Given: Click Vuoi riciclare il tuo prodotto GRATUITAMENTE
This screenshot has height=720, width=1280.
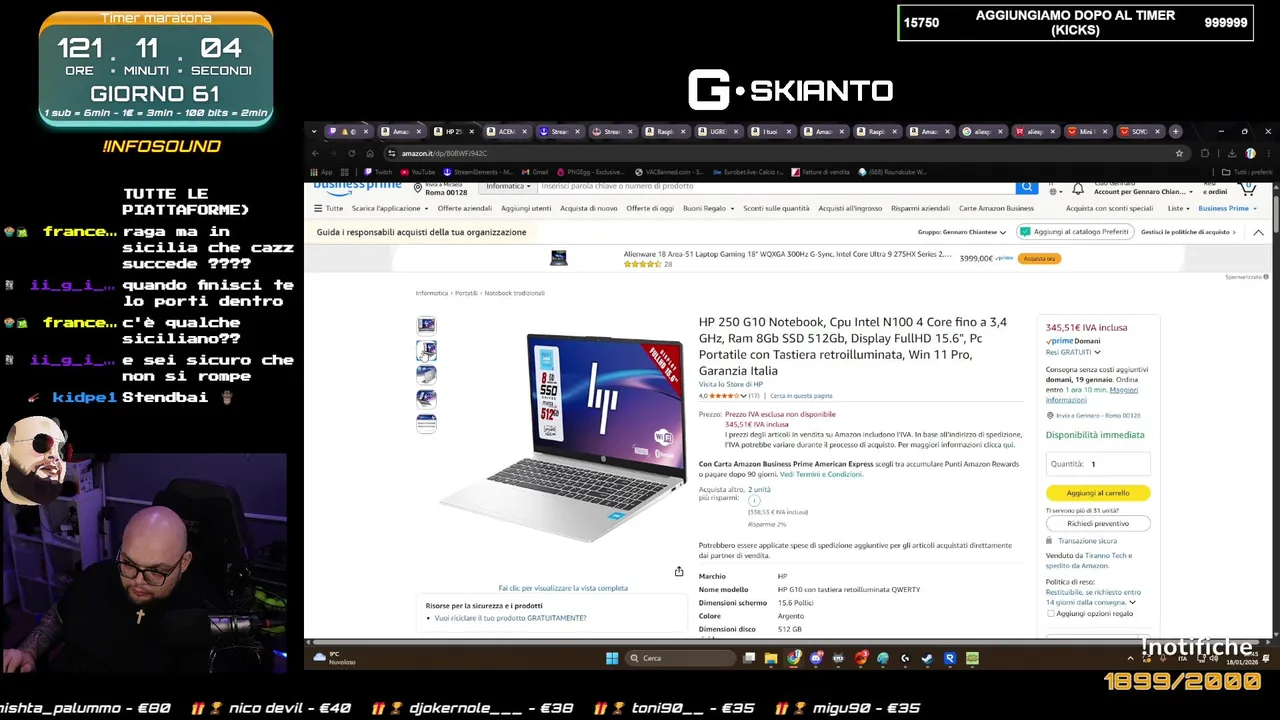Looking at the screenshot, I should pyautogui.click(x=510, y=618).
